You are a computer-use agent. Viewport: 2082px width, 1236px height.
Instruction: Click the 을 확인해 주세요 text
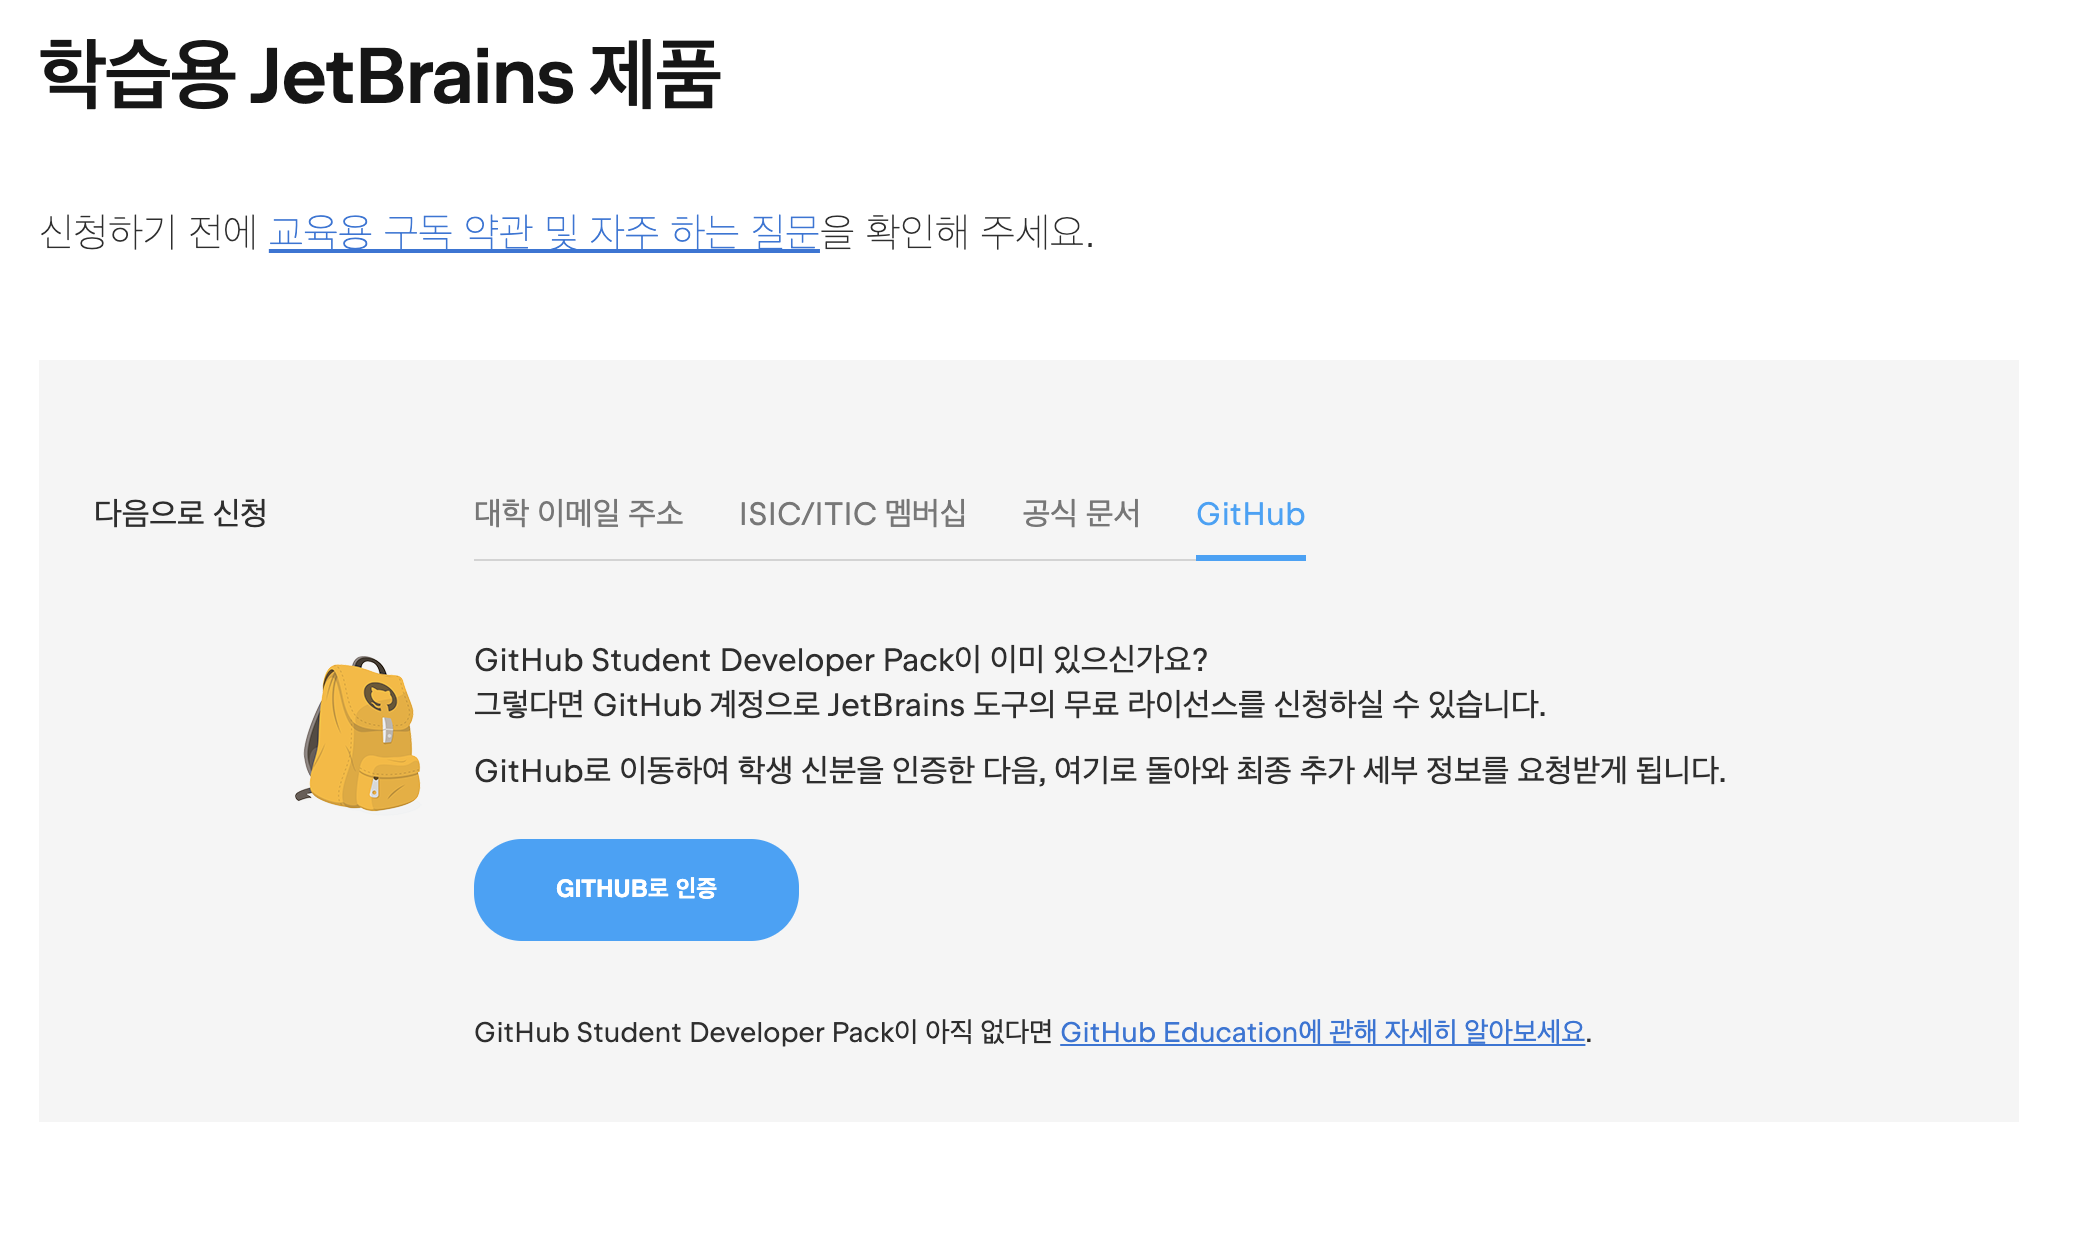(957, 232)
